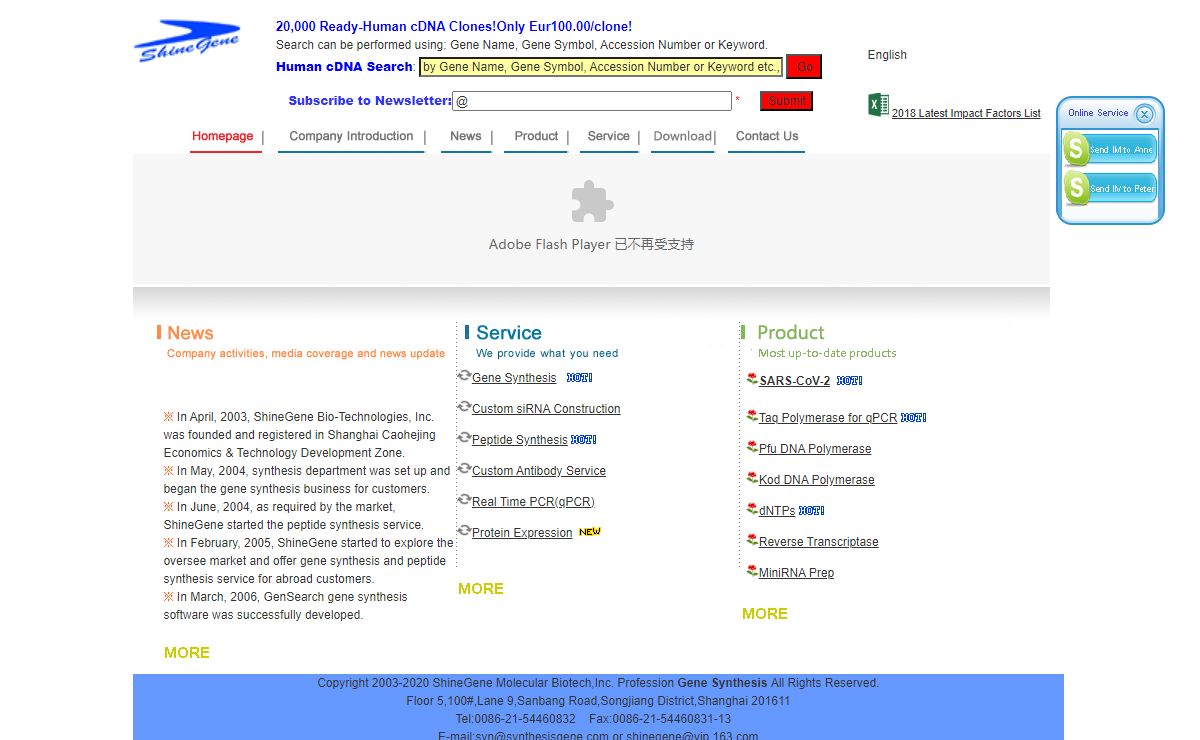
Task: Click MORE under the Product section
Action: 765,614
